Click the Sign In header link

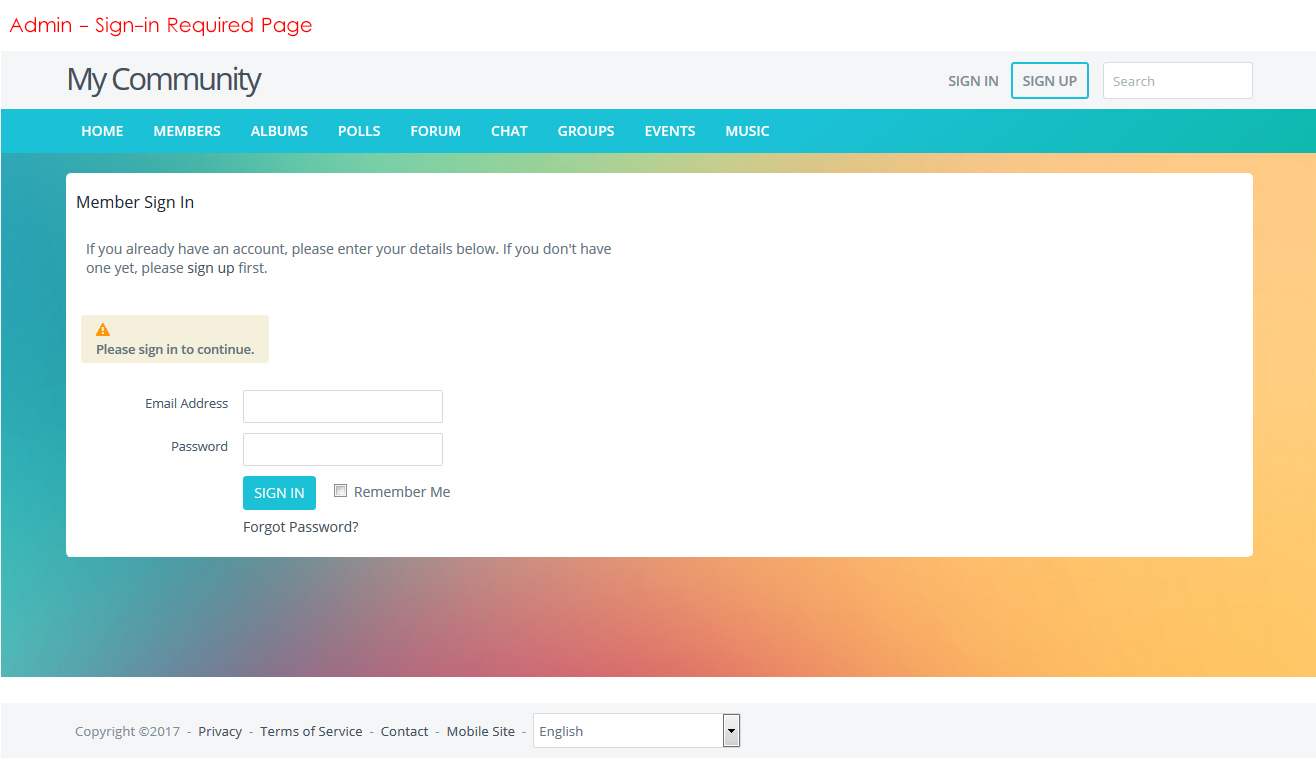point(973,81)
